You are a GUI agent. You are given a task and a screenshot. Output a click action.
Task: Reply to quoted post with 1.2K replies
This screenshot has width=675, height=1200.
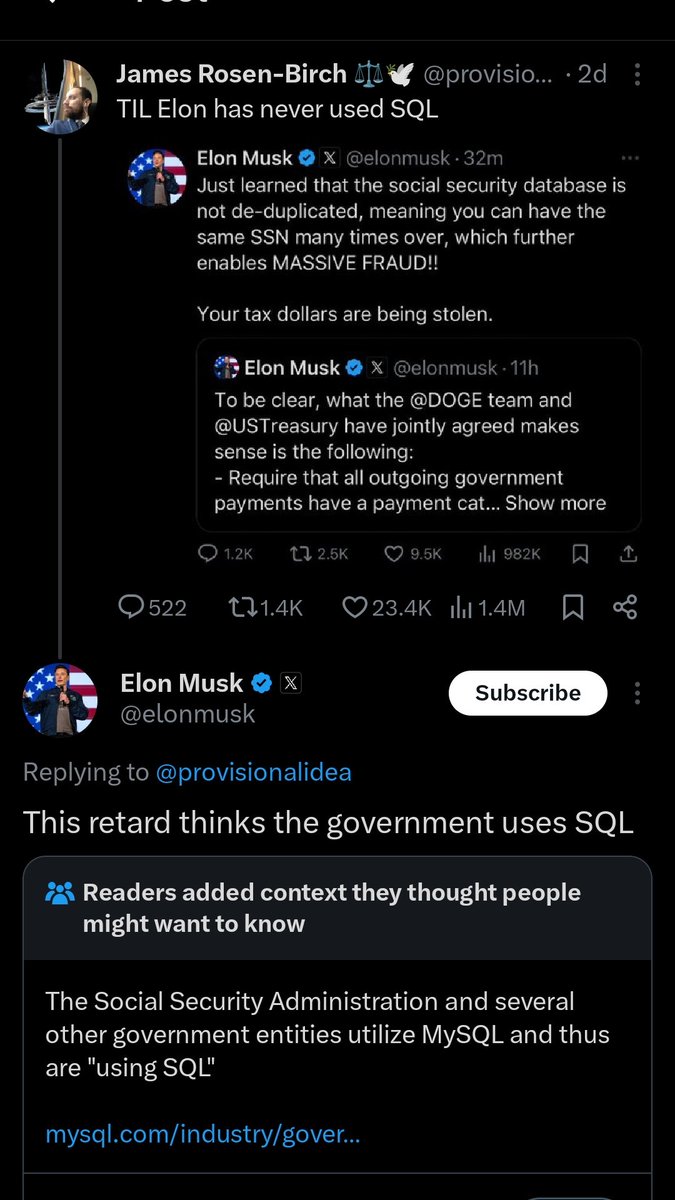coord(208,553)
